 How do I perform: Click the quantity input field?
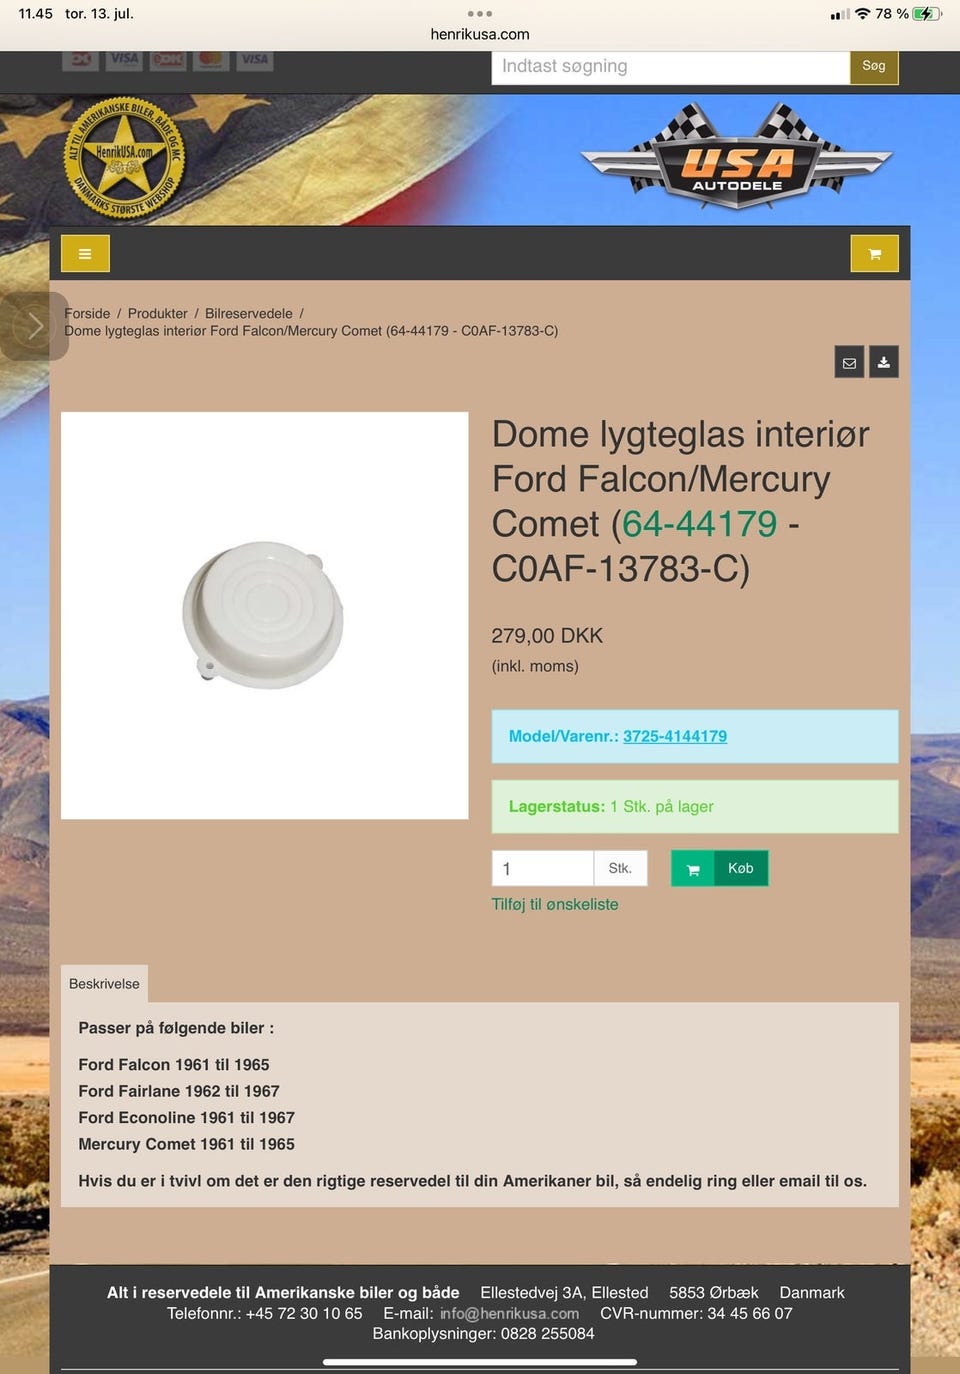[x=543, y=868]
